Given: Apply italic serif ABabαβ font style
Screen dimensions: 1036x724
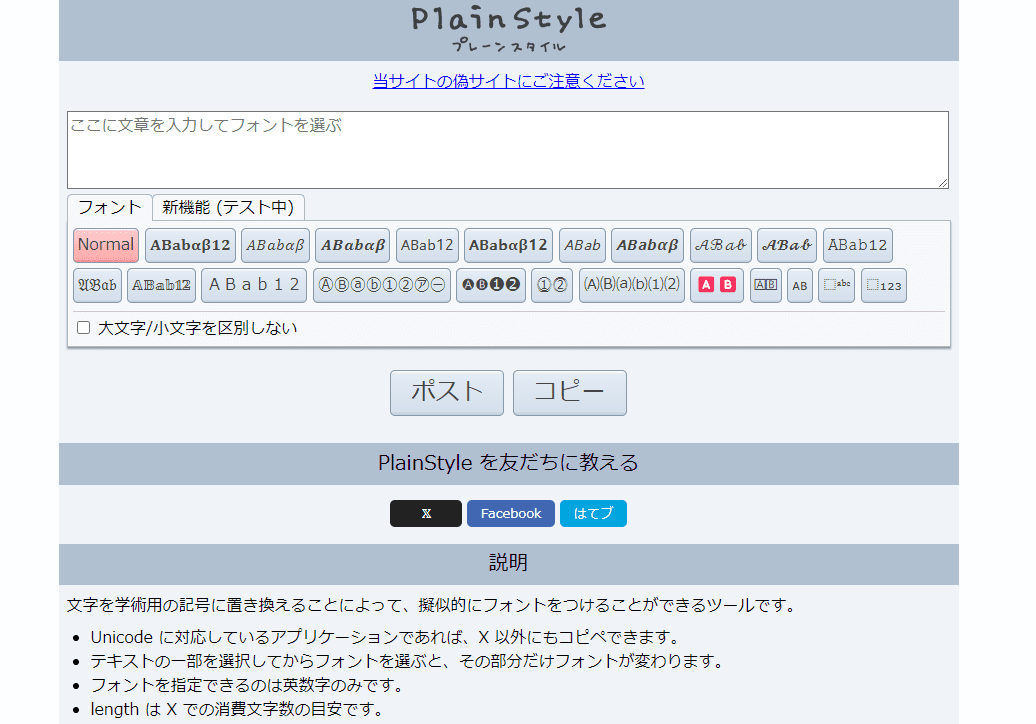Looking at the screenshot, I should click(x=276, y=245).
